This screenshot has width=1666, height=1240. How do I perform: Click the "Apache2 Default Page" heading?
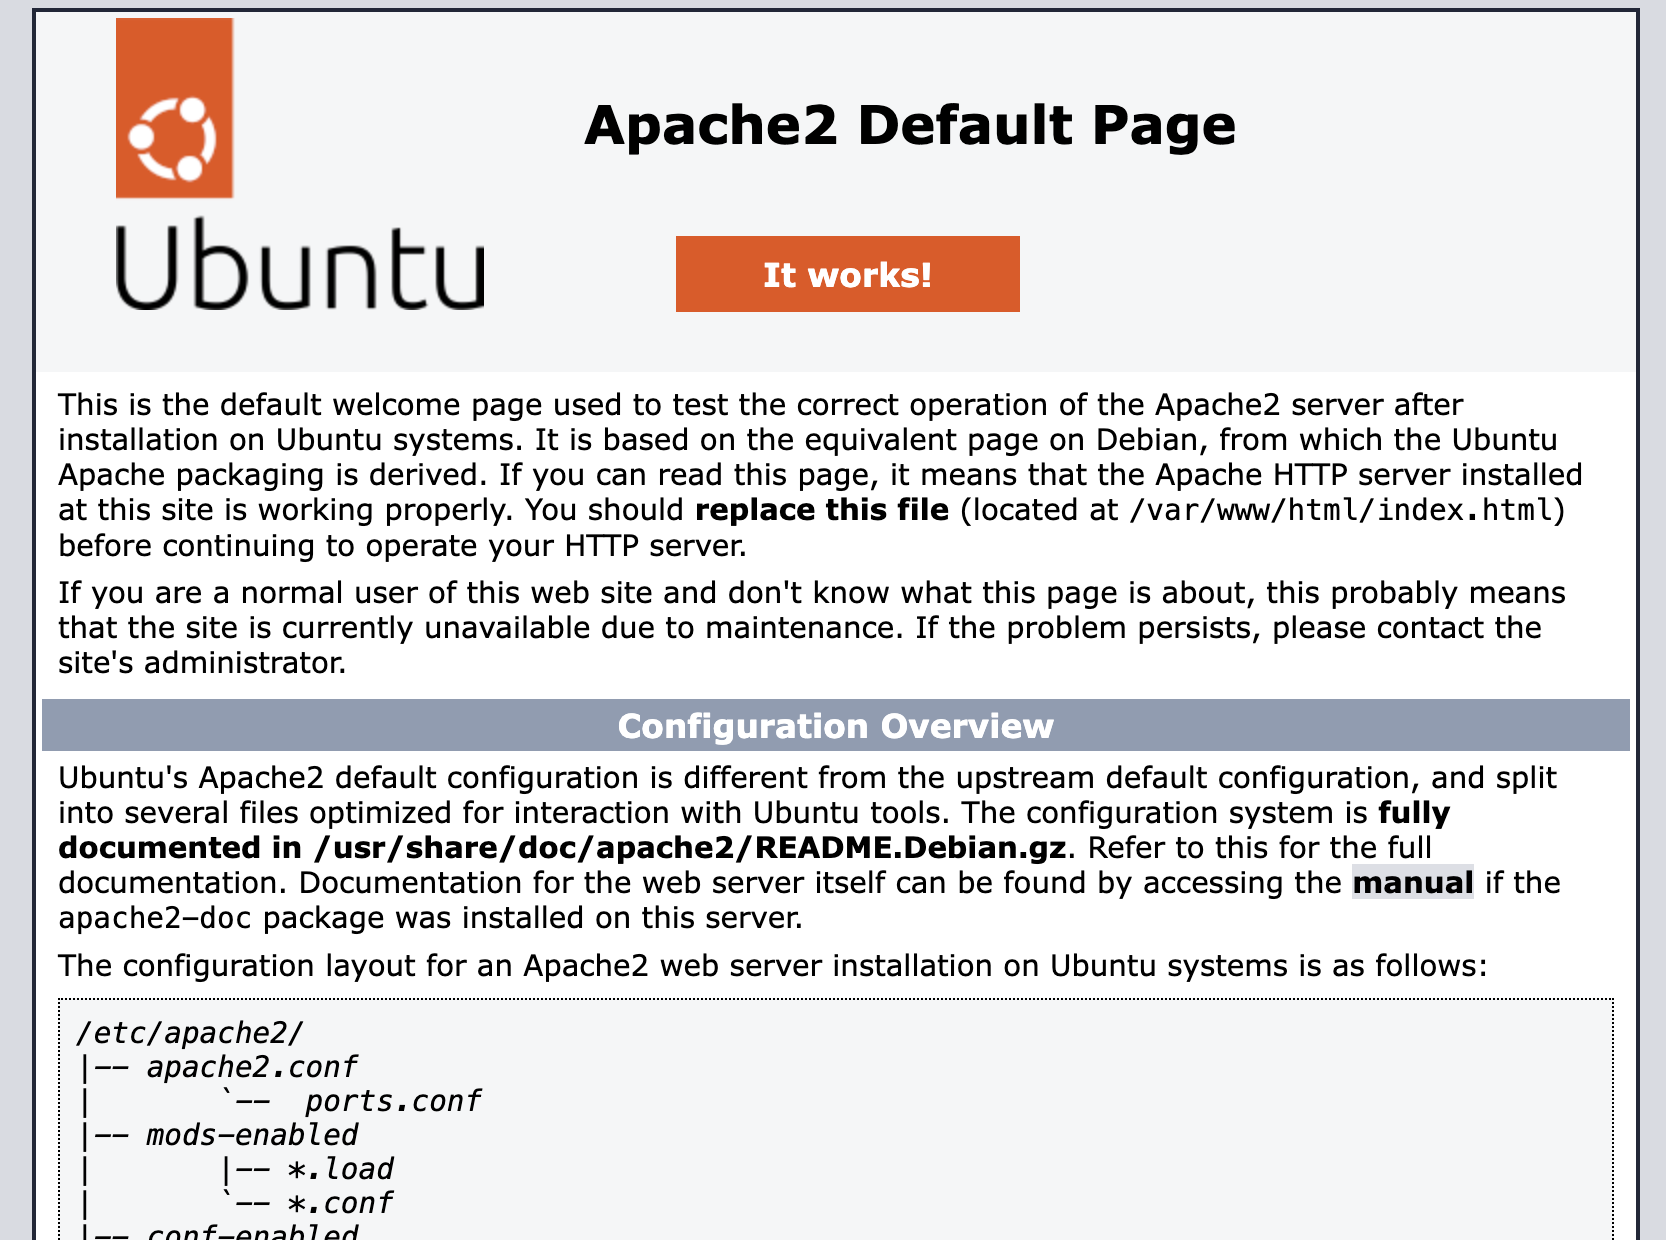coord(909,126)
